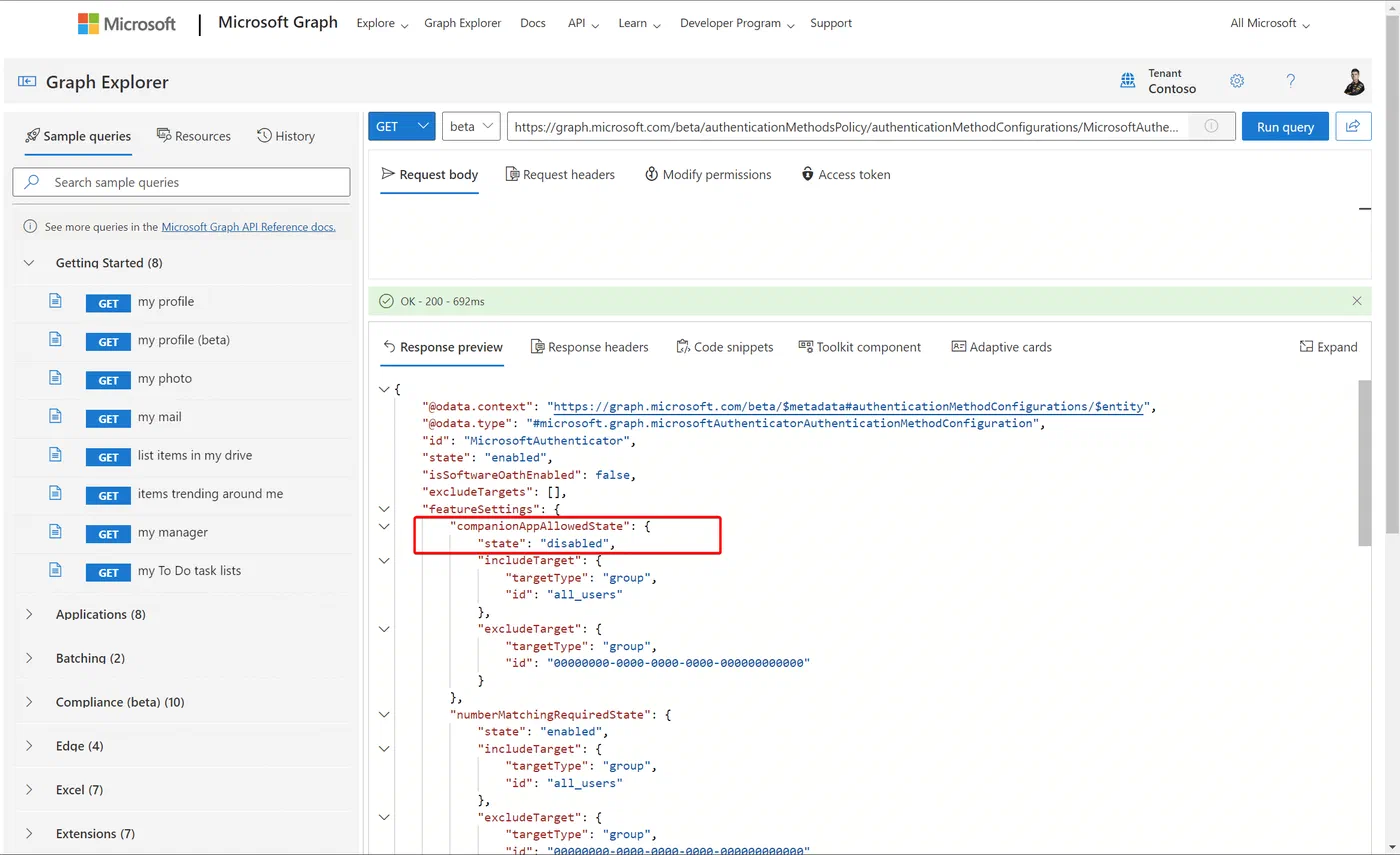
Task: Click document icon beside my To Do task lists
Action: click(x=56, y=570)
